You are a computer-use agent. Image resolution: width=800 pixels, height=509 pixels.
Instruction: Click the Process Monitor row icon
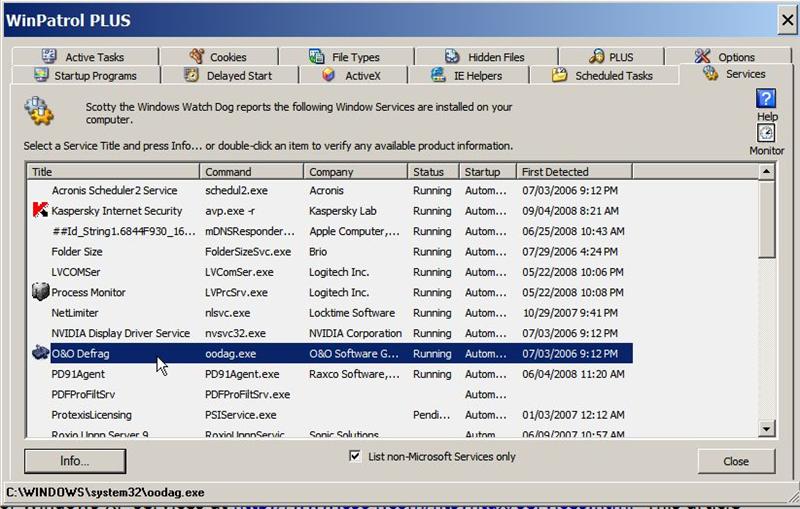(x=40, y=292)
